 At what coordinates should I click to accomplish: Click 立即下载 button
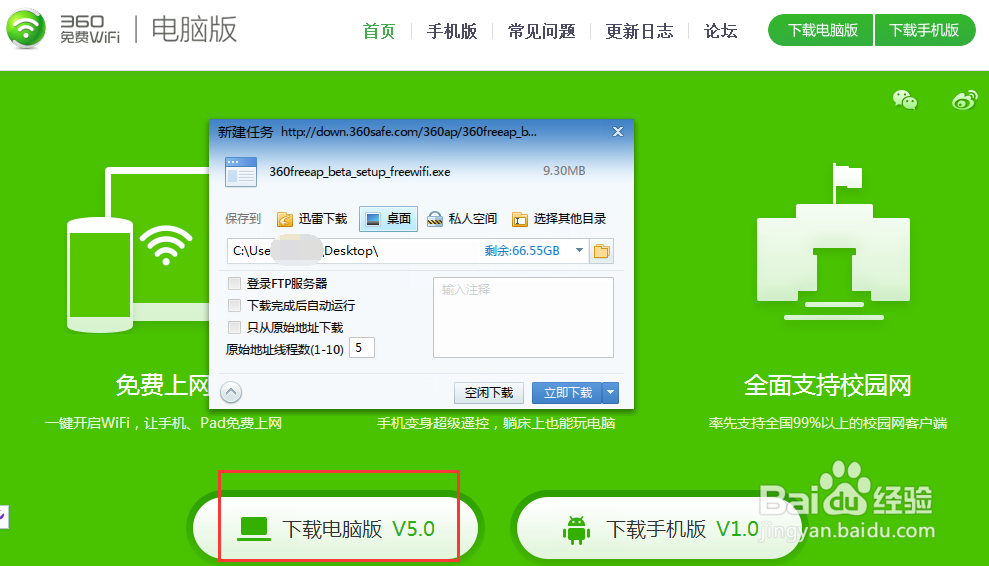[x=568, y=393]
